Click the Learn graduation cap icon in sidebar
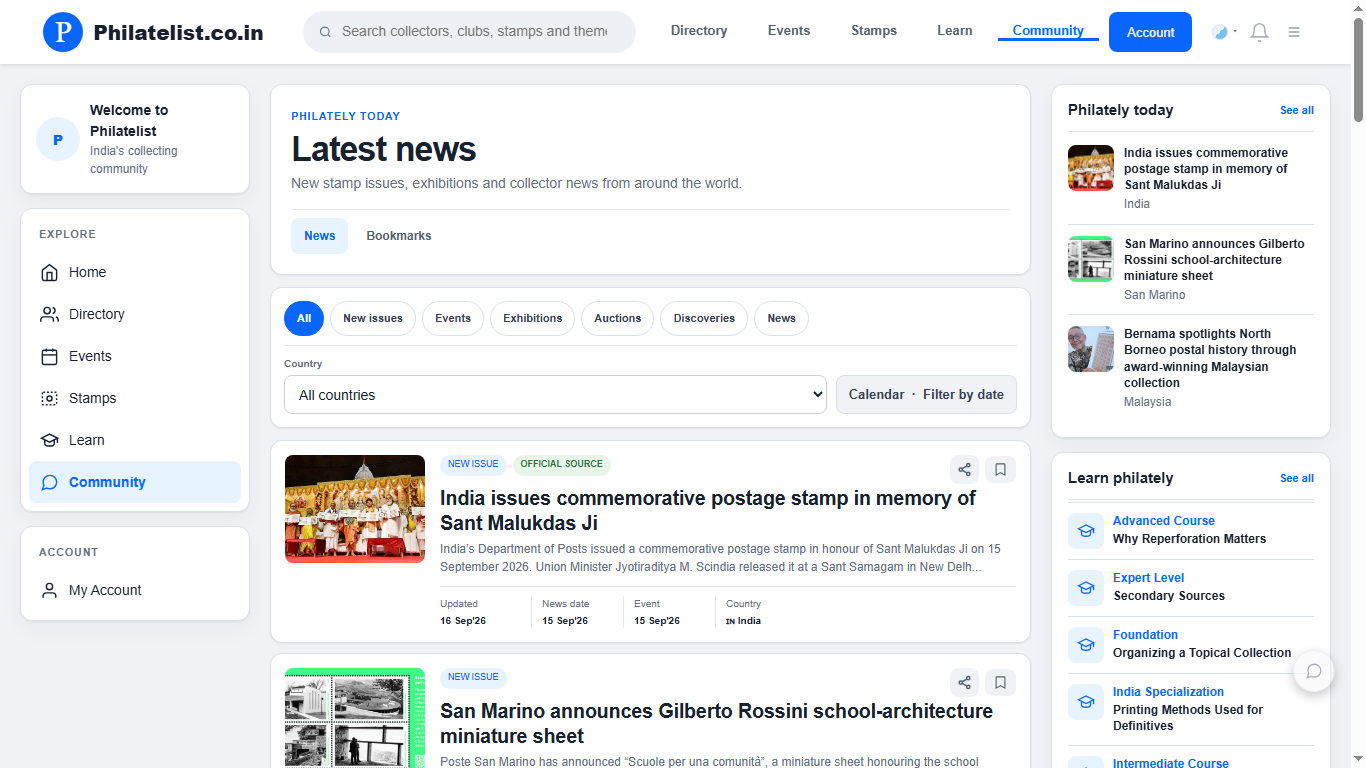This screenshot has width=1366, height=768. 49,440
